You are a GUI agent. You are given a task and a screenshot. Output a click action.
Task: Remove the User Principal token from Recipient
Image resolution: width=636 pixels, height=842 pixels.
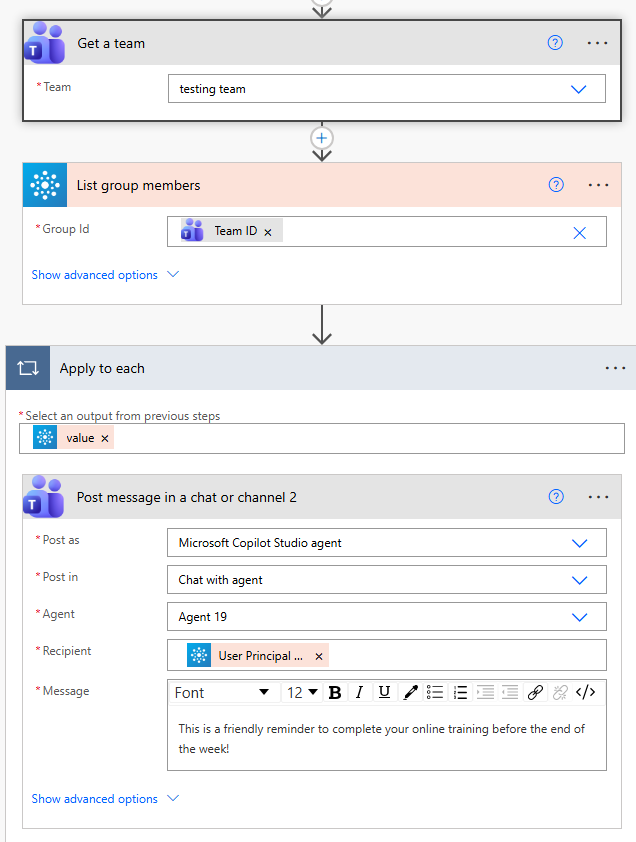point(319,656)
